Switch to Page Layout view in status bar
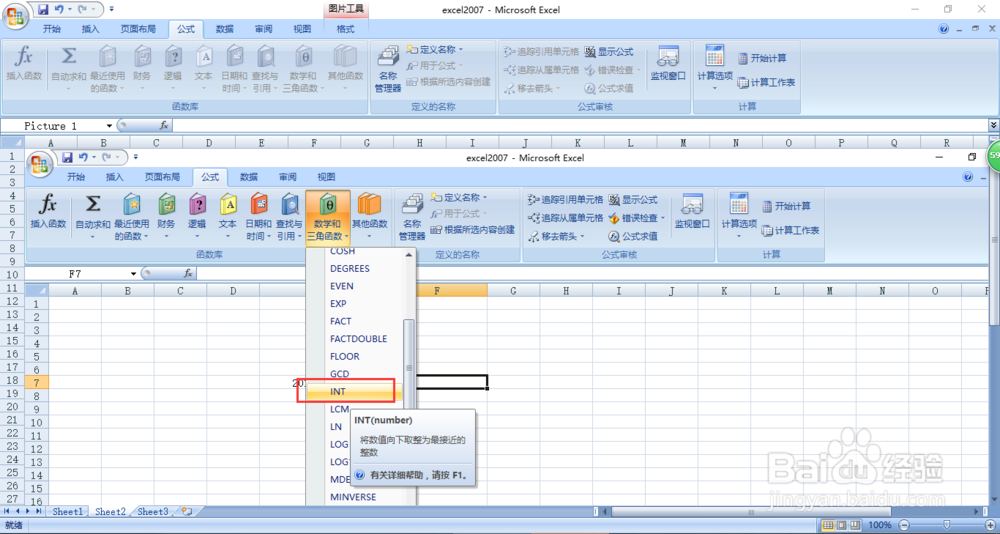Viewport: 1000px width, 534px height. coord(842,525)
